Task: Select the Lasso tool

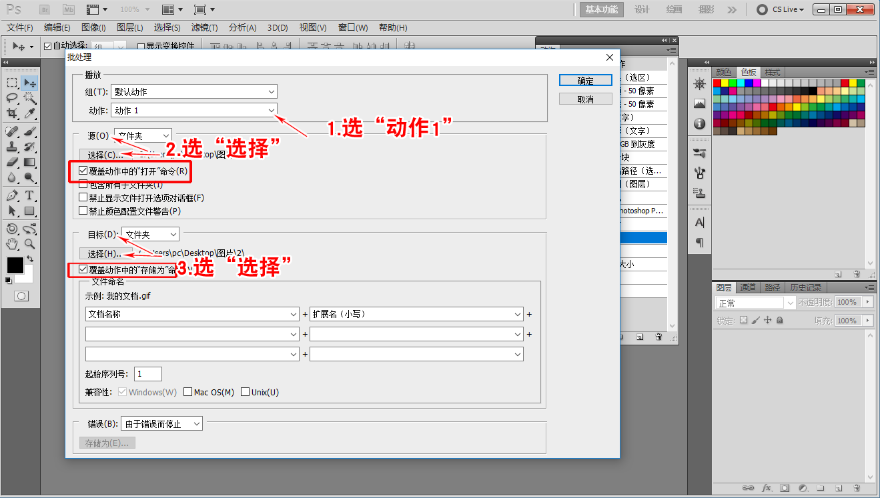Action: (12, 98)
